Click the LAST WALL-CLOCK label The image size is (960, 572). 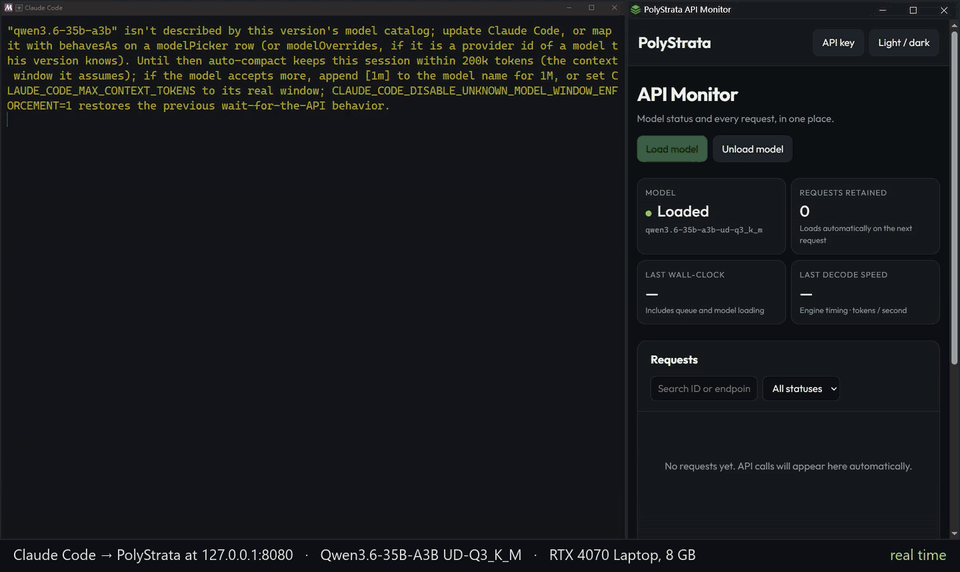click(x=684, y=274)
